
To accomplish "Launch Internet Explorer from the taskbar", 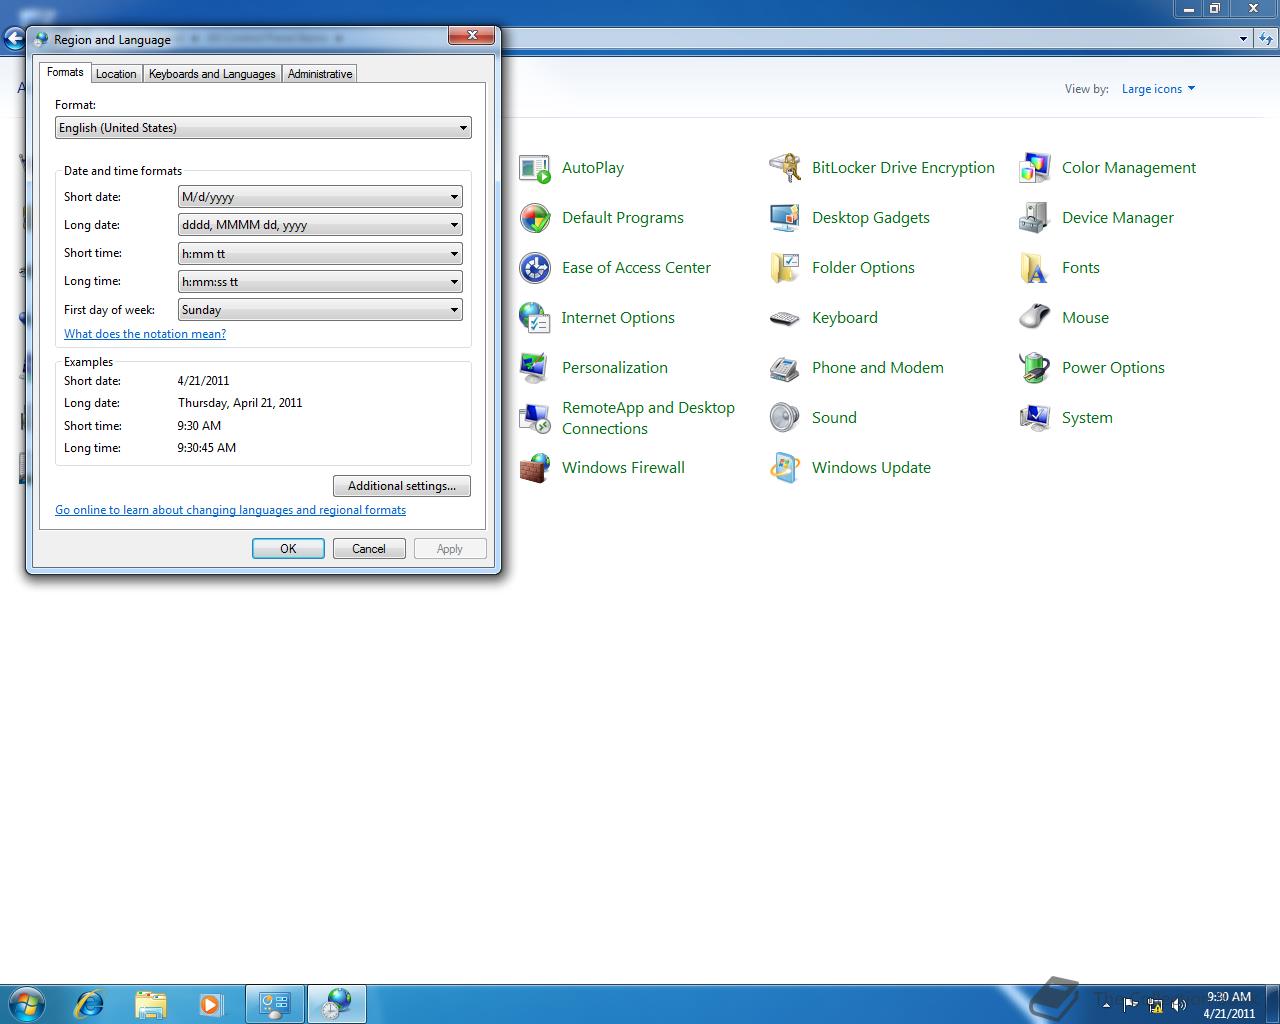I will 89,1004.
